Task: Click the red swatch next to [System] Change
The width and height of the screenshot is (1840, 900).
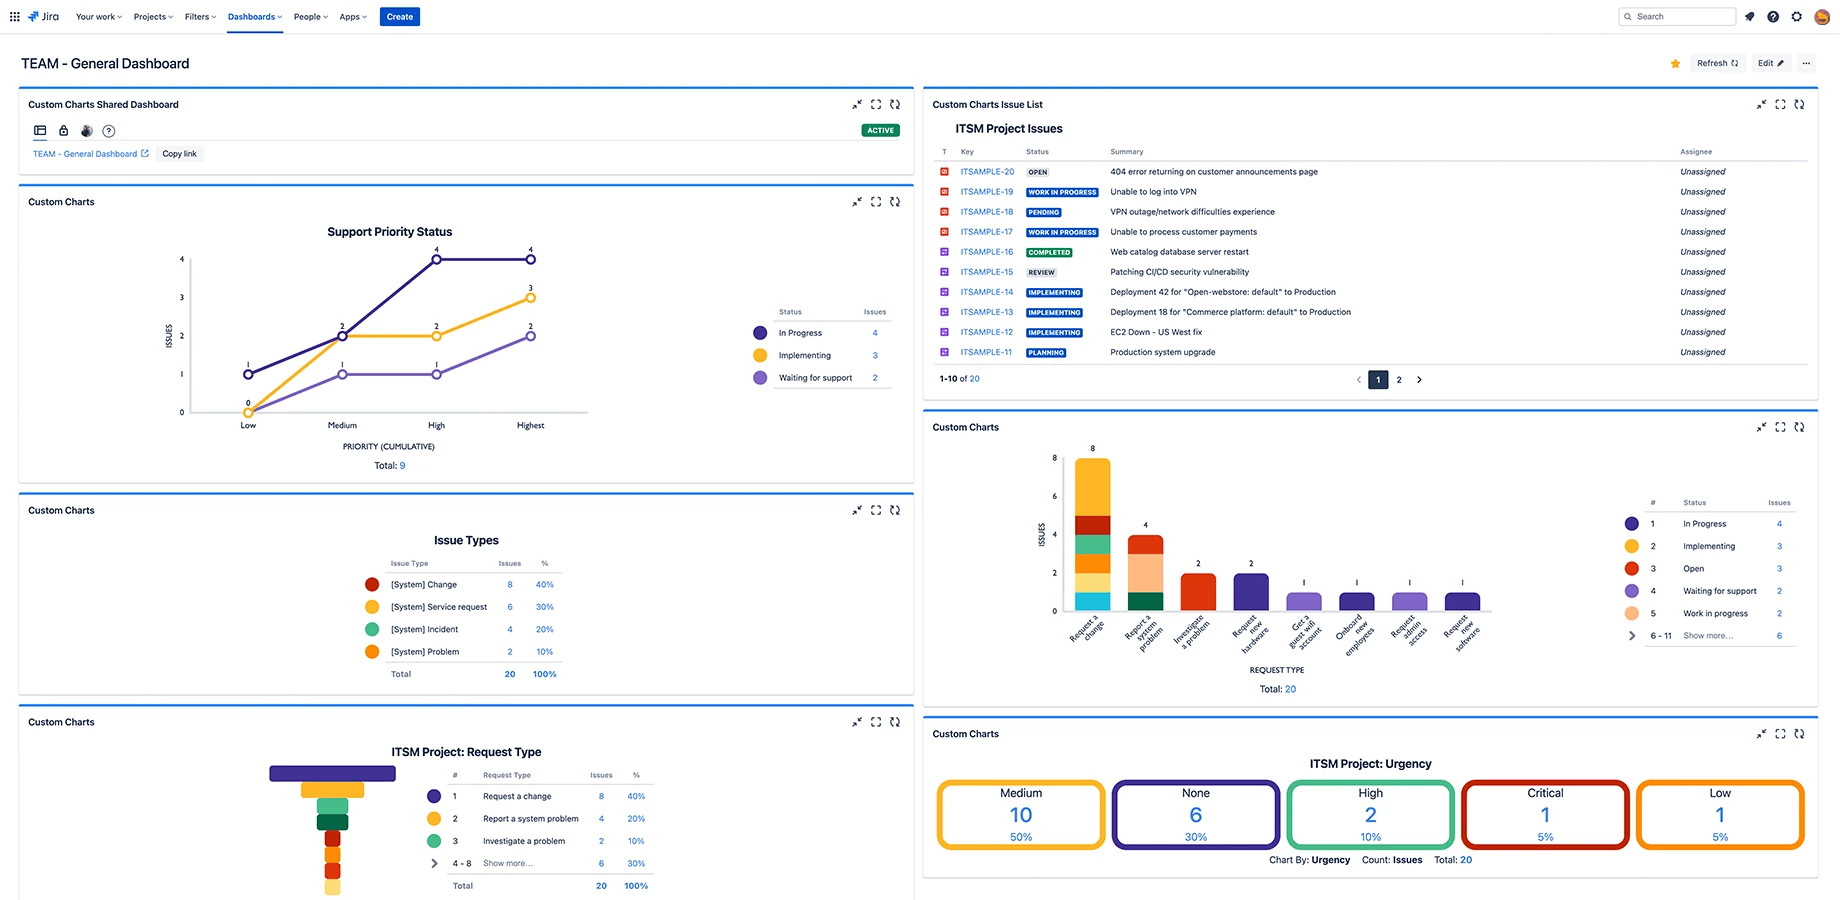Action: click(x=372, y=584)
